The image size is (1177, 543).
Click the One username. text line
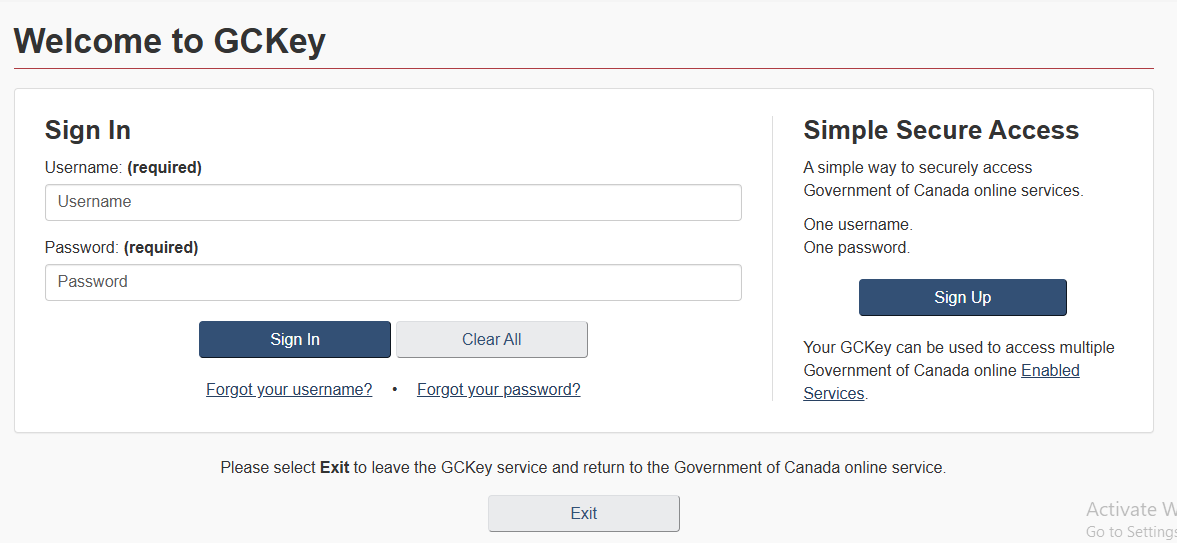858,225
